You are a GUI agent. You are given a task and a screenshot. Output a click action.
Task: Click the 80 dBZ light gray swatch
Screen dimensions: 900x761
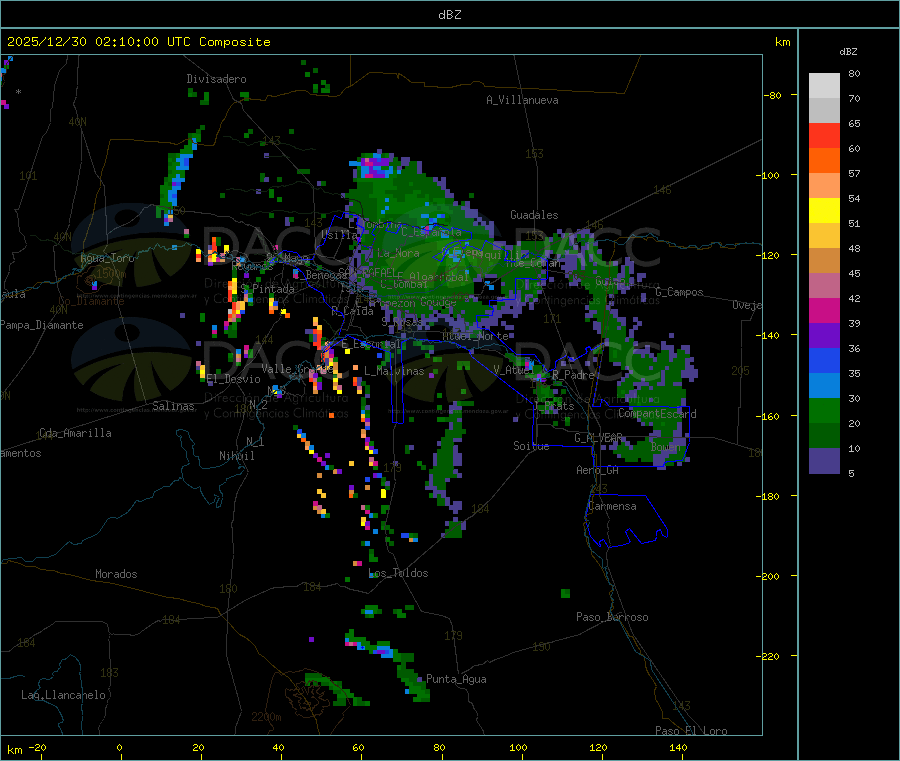coord(824,86)
